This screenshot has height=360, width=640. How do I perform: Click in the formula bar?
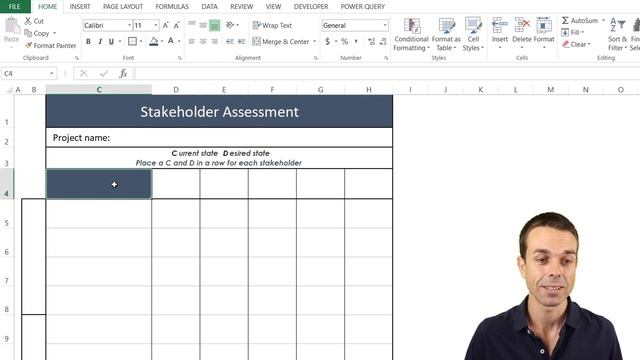[x=387, y=73]
